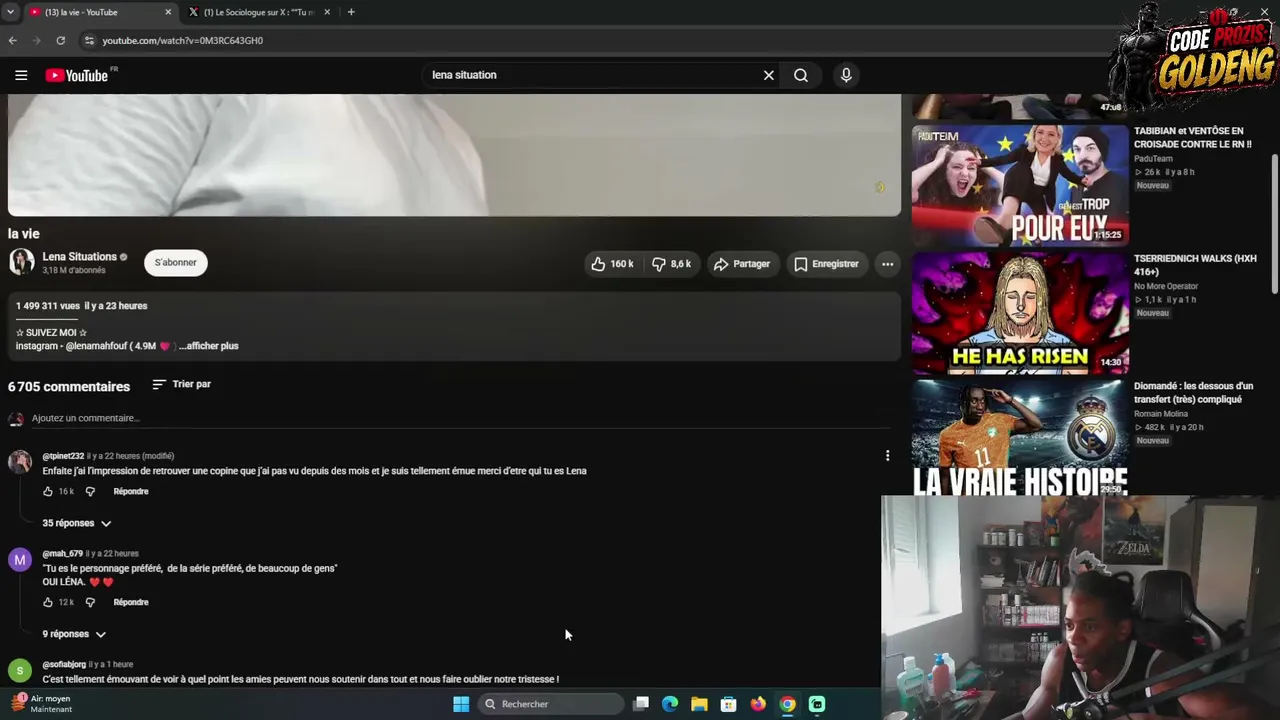
Task: Reply to @mah_679's comment
Action: click(131, 602)
